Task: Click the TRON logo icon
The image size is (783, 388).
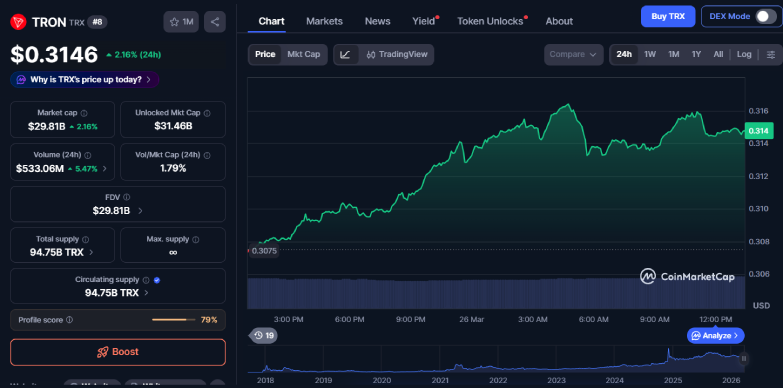Action: pos(18,22)
